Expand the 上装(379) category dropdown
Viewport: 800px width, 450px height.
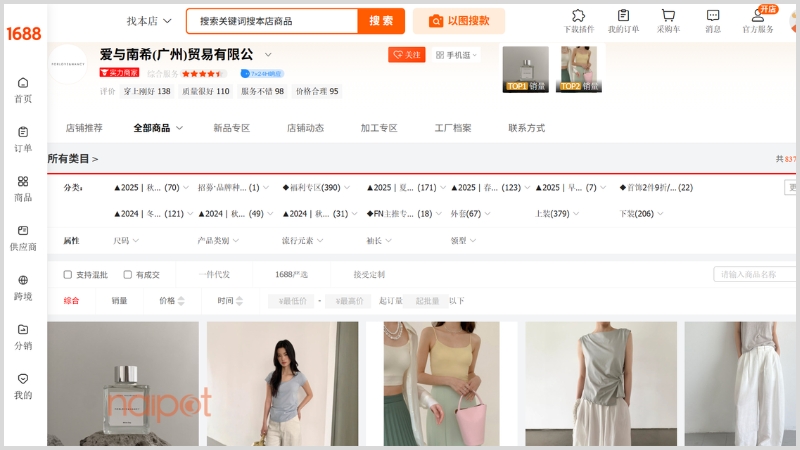557,214
